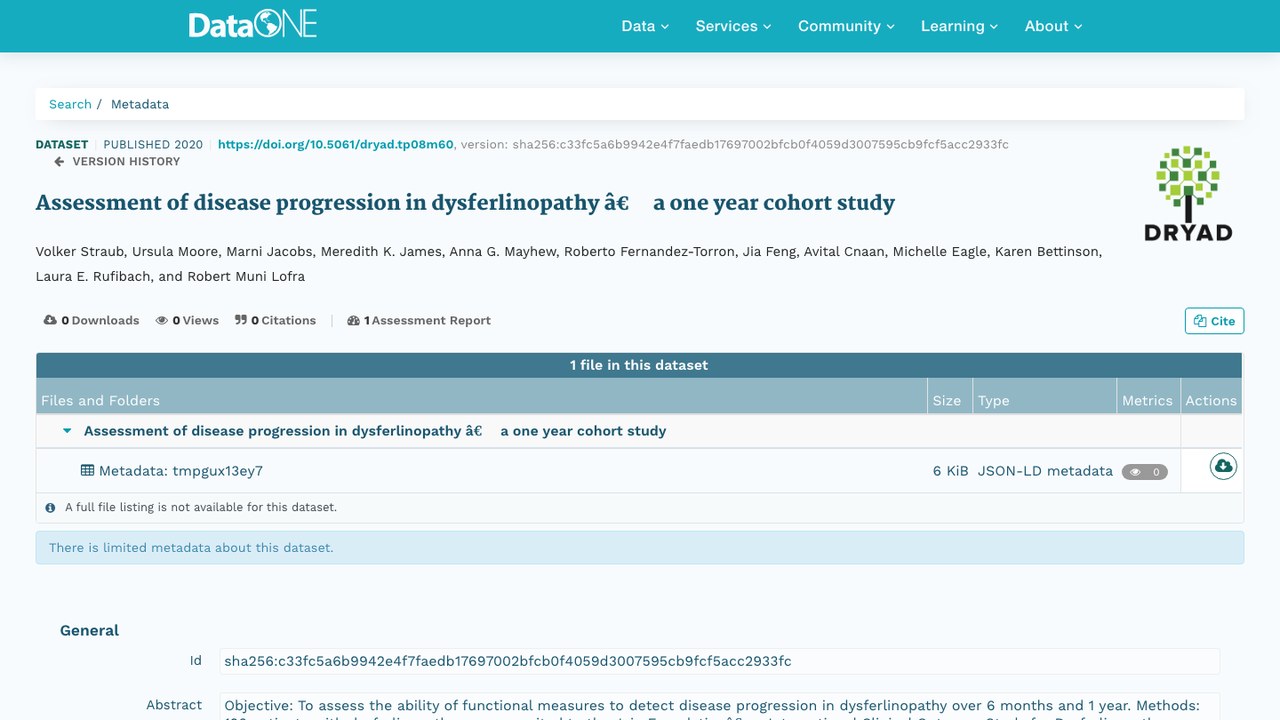The width and height of the screenshot is (1280, 720).
Task: Open the 1 Assessment Report link
Action: coord(419,321)
